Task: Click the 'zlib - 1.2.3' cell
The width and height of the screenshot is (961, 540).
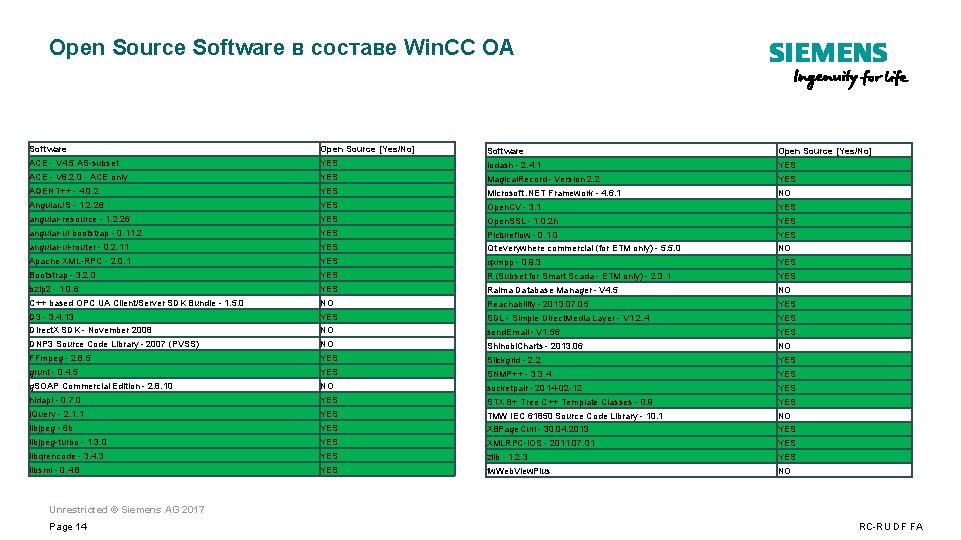Action: [x=631, y=457]
